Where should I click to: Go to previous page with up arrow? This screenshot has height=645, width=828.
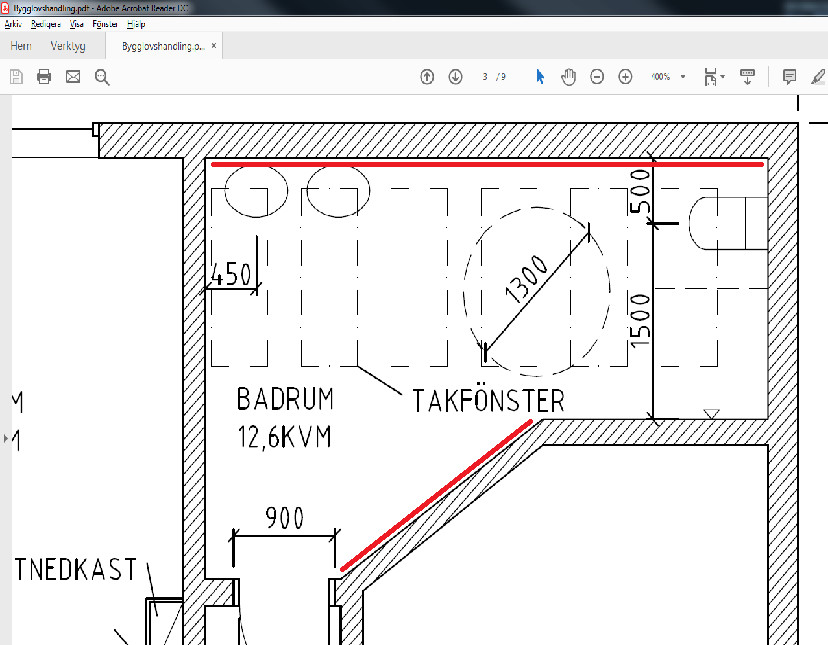pyautogui.click(x=427, y=77)
